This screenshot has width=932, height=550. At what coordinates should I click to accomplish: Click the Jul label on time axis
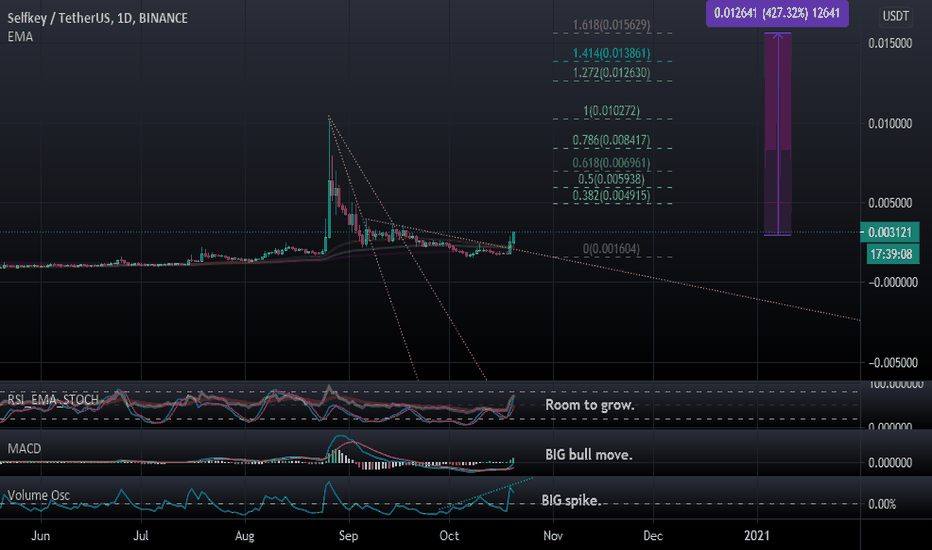click(141, 536)
